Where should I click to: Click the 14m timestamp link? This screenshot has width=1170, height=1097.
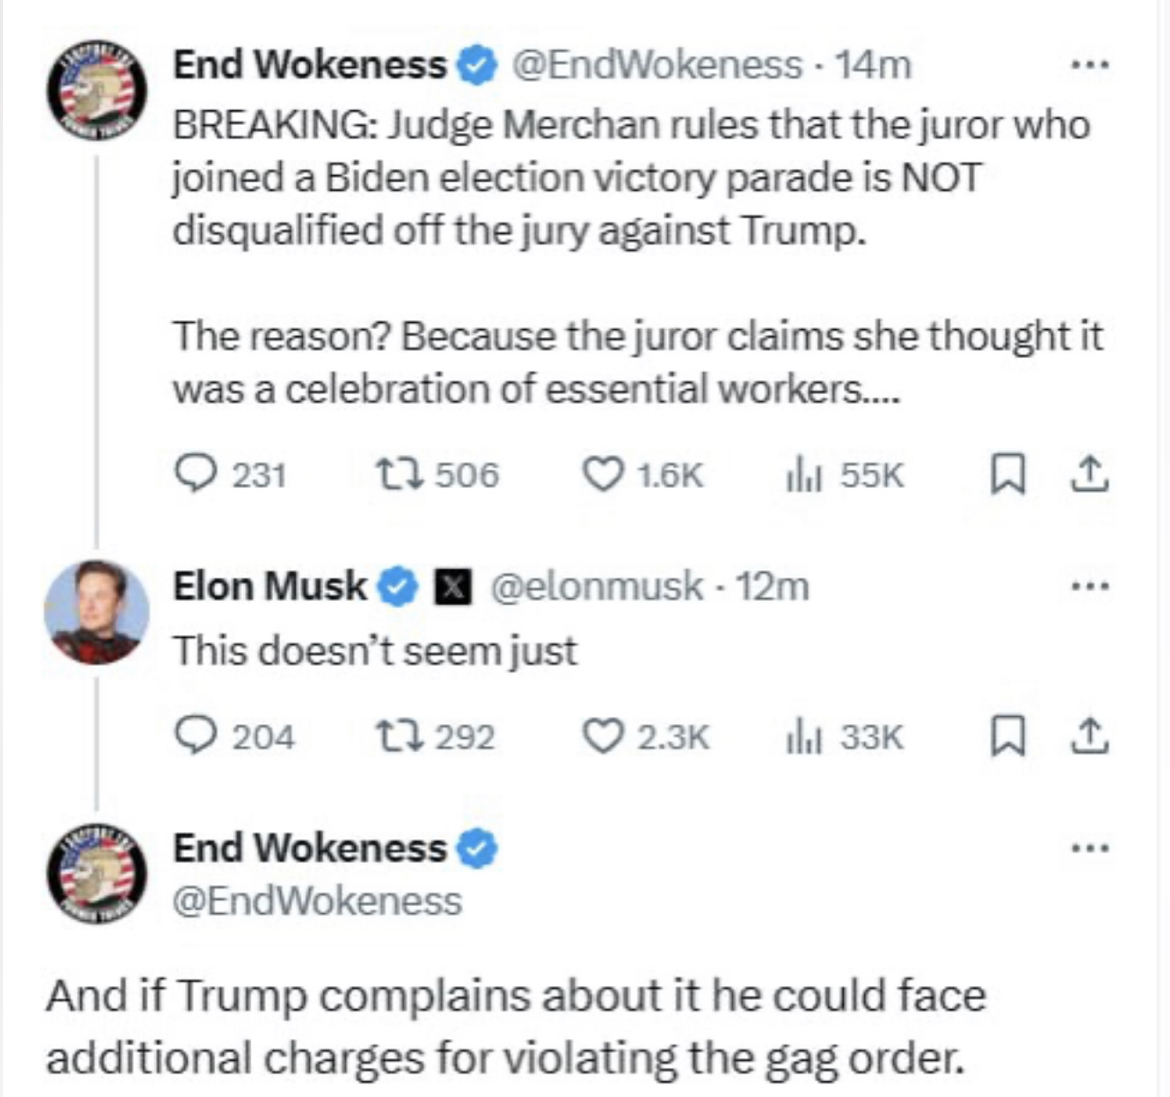(x=874, y=65)
